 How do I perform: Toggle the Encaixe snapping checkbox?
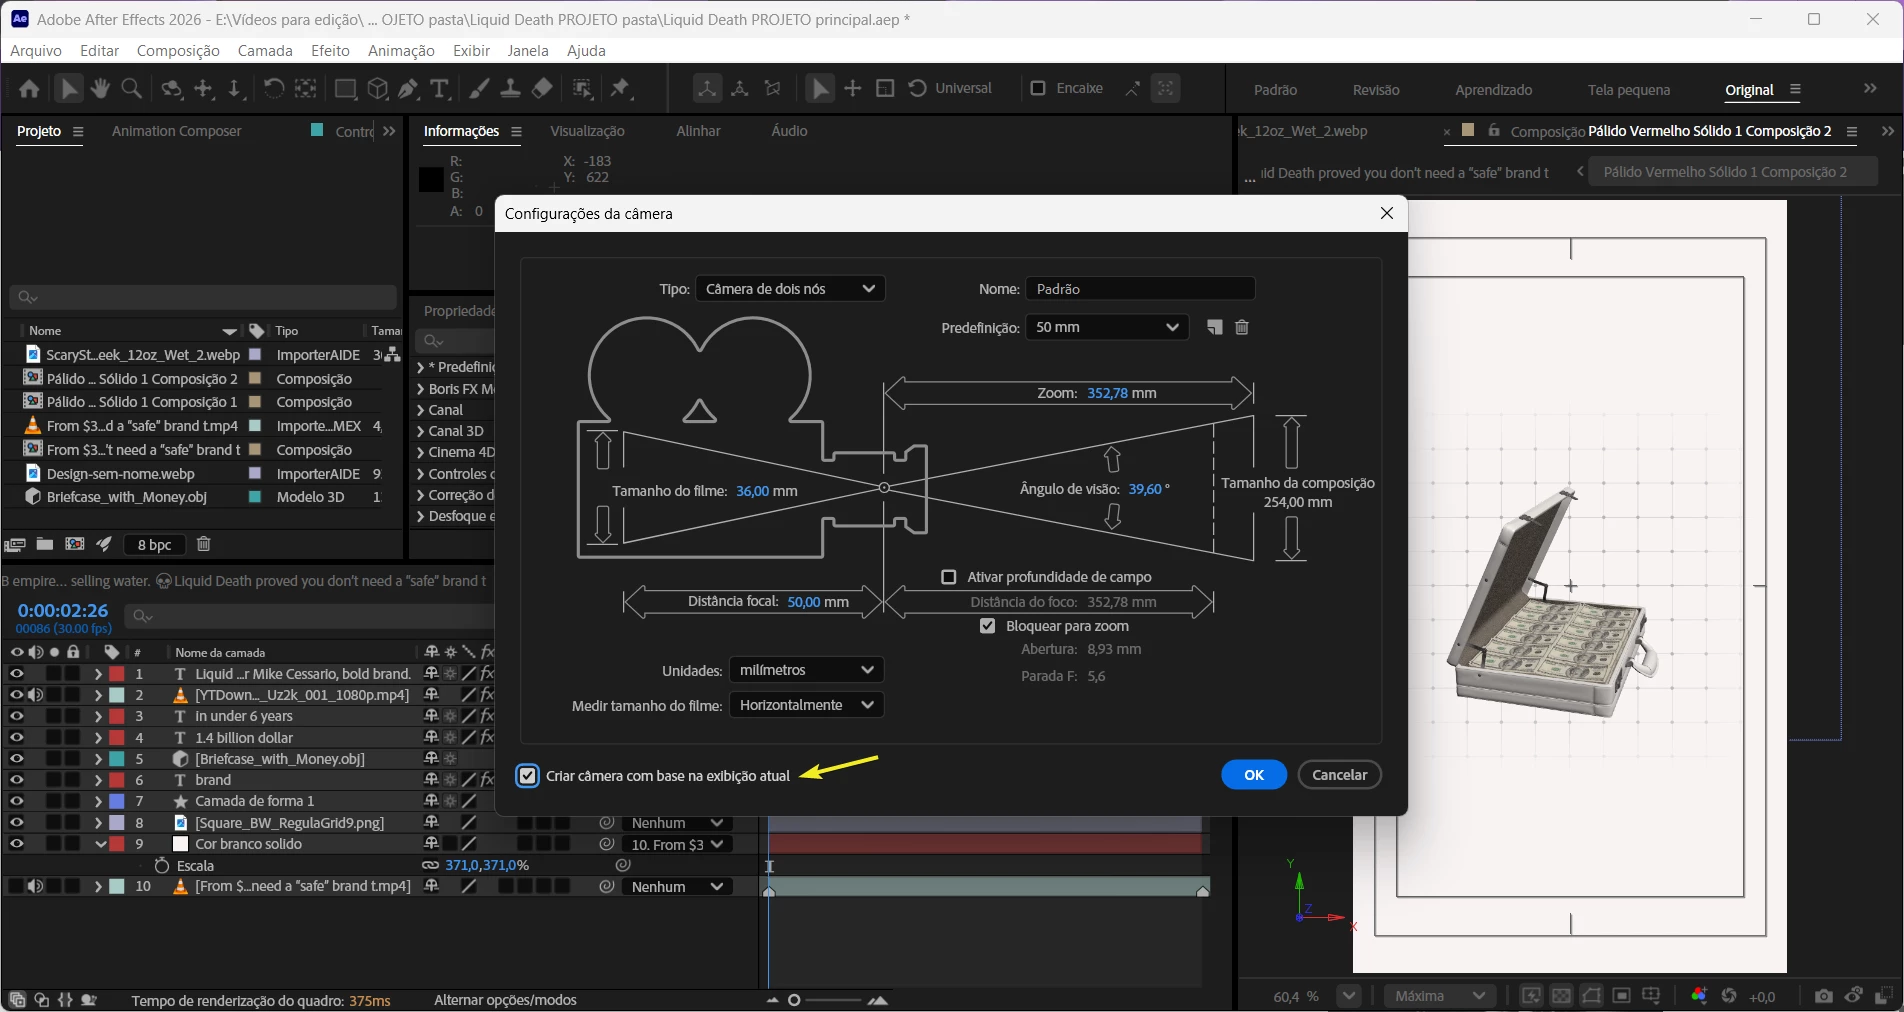1038,88
